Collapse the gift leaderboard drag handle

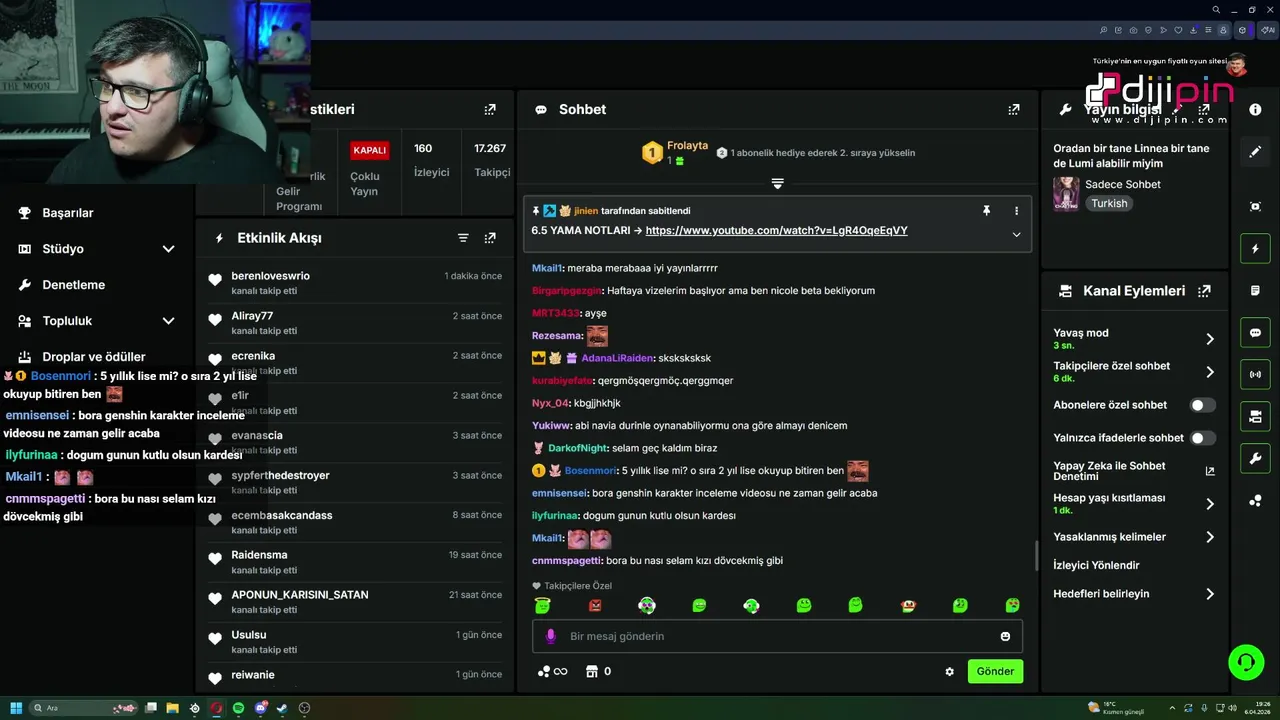777,183
